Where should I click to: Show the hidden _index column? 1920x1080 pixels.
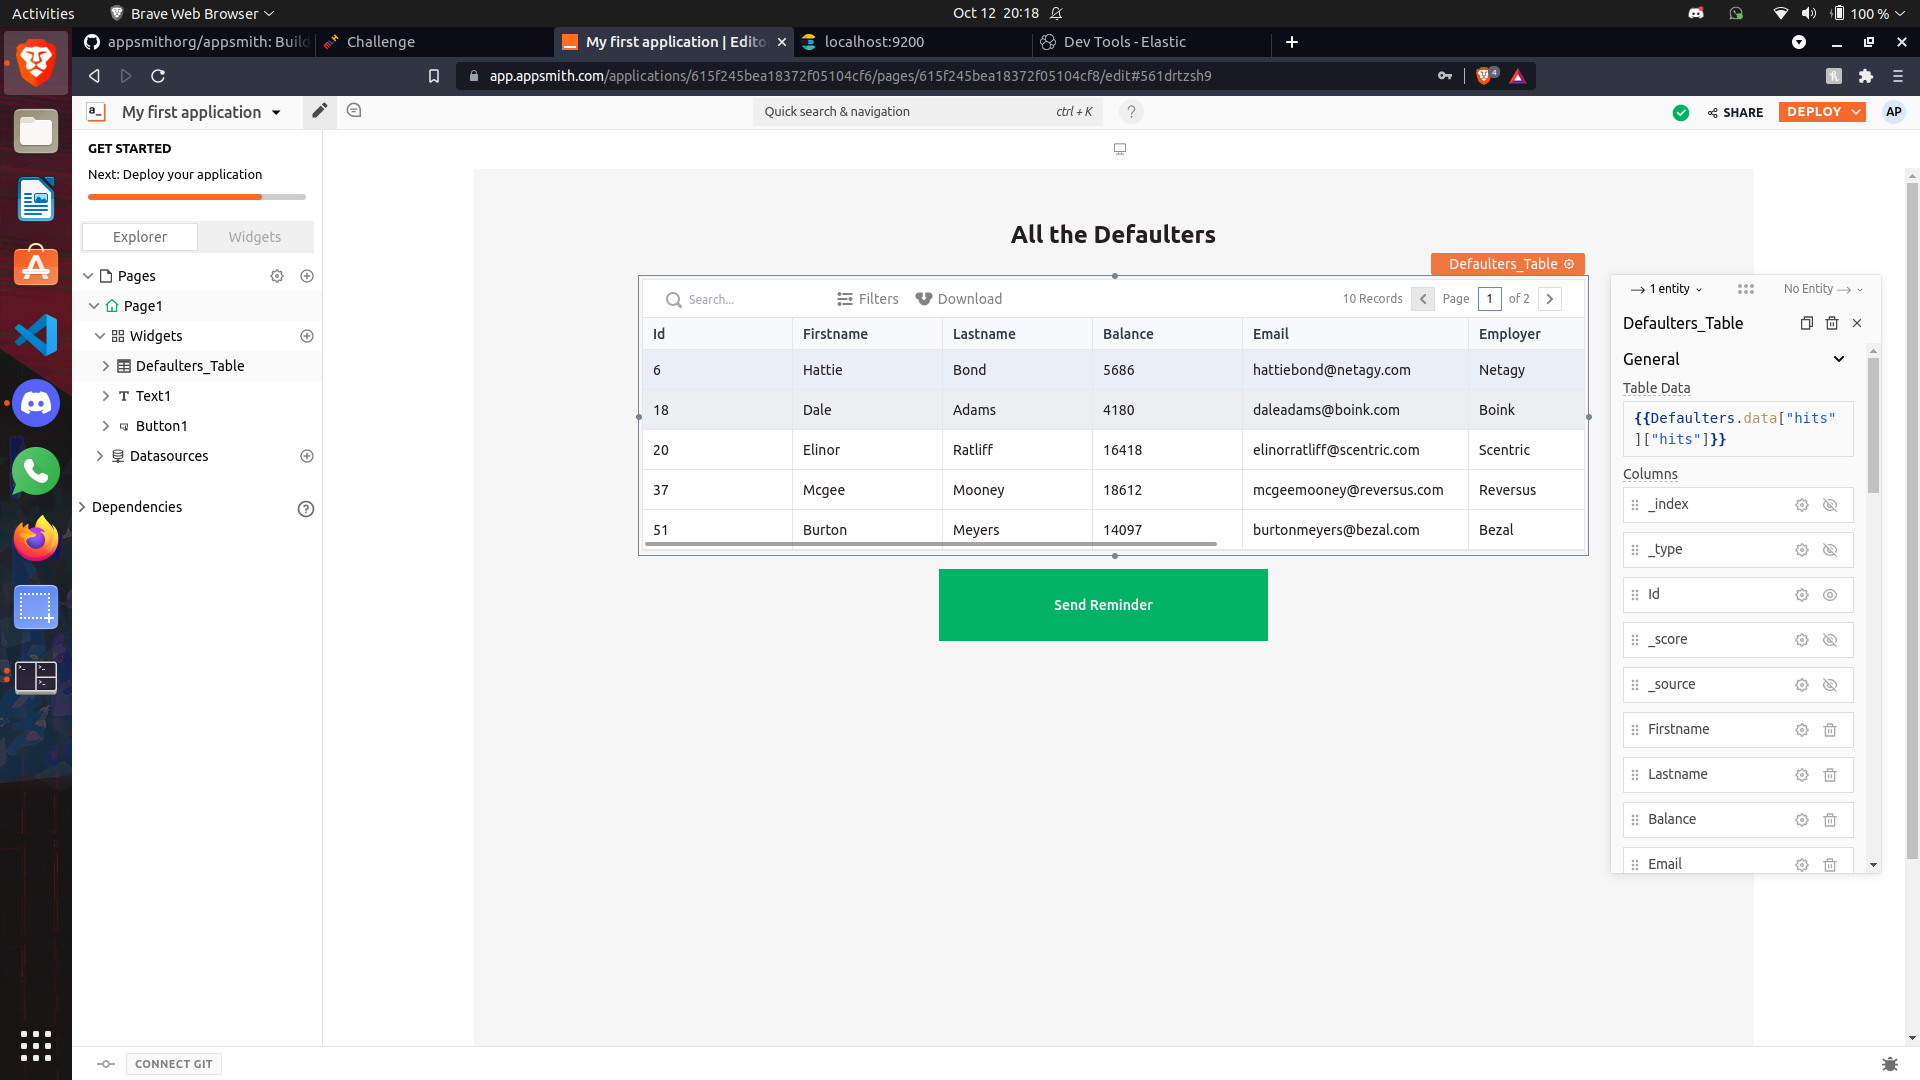[x=1830, y=505]
